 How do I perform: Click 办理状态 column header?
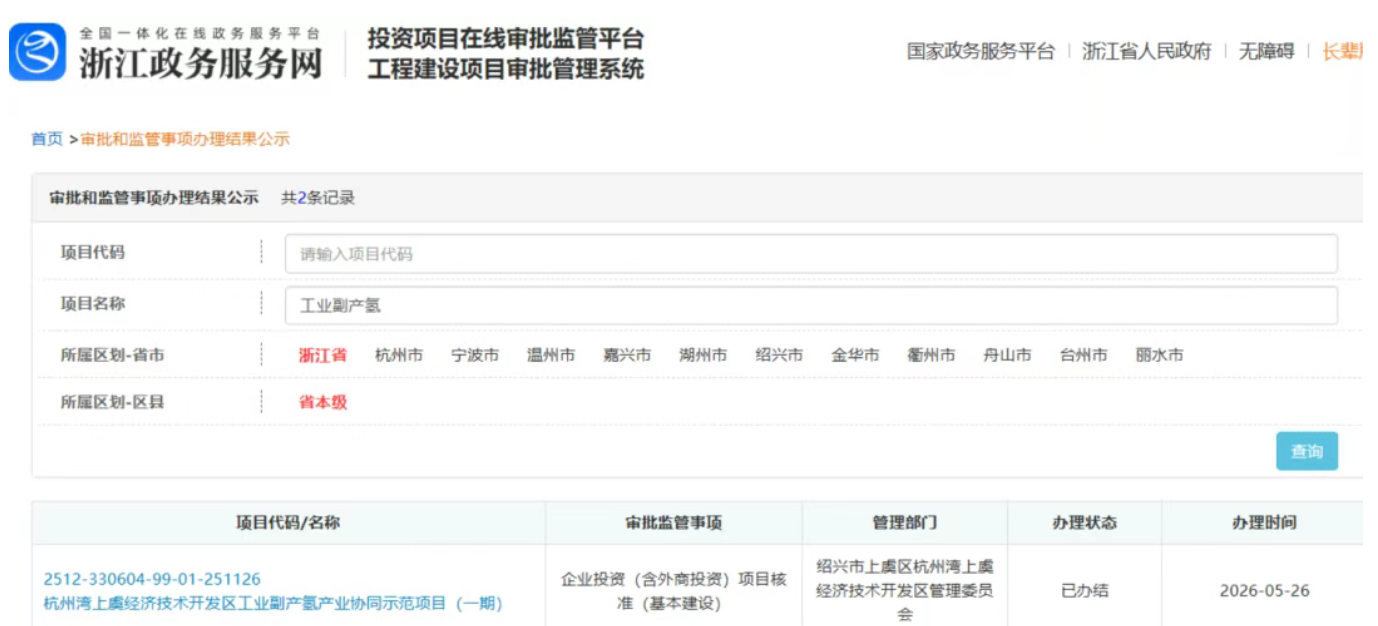click(x=1085, y=523)
